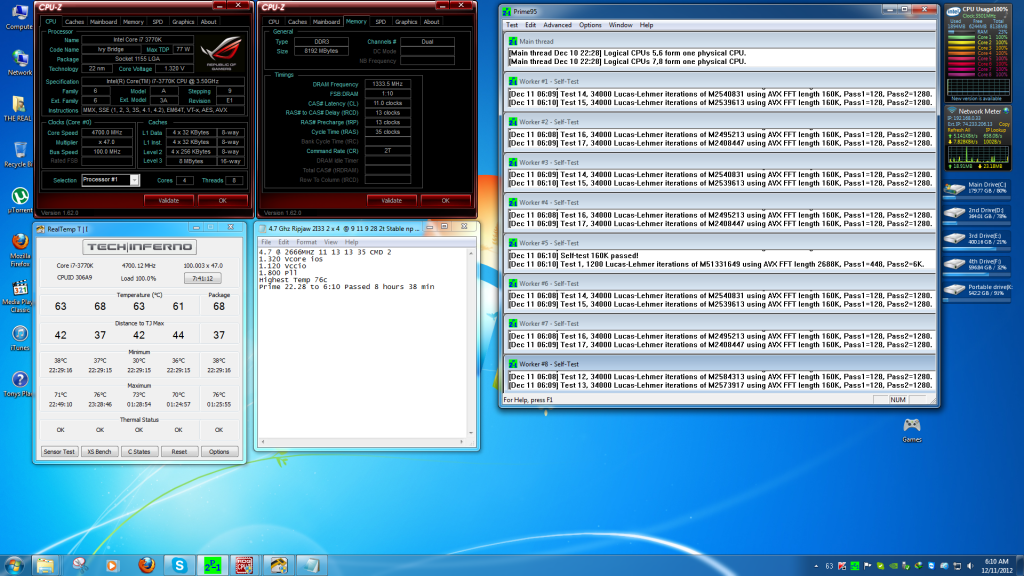
Task: Open the Recycle Bin desktop icon
Action: (x=18, y=155)
